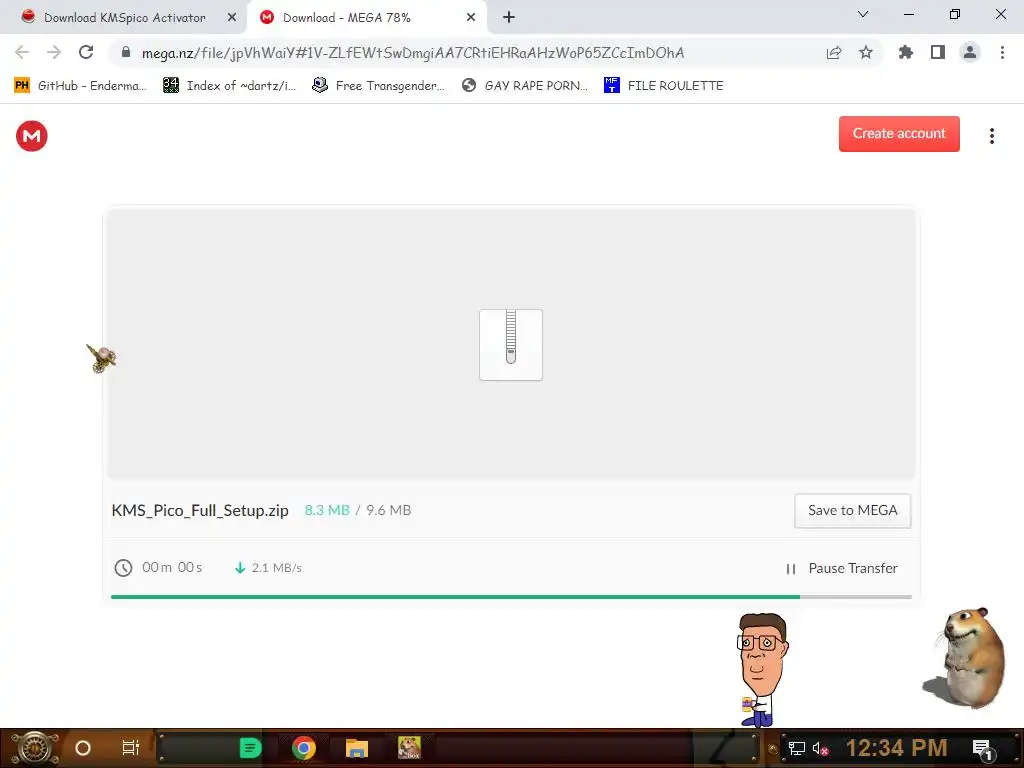Close the Download KMSpico Activator tab
Screen dimensions: 1024x768
tap(232, 18)
